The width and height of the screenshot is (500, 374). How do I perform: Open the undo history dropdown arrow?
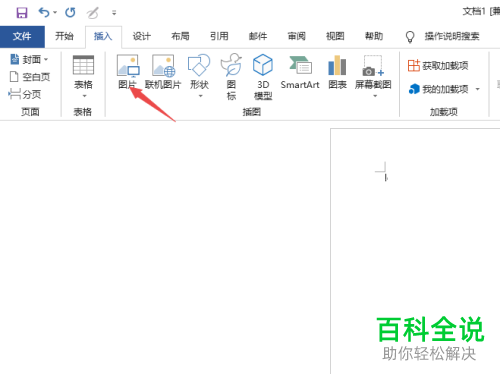pyautogui.click(x=55, y=13)
